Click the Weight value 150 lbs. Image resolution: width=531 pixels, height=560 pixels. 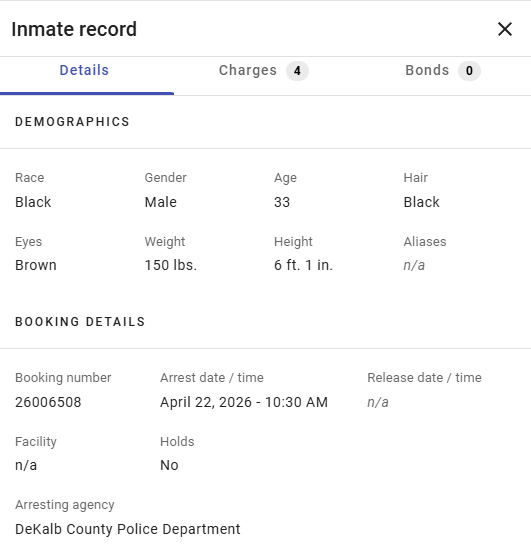(171, 265)
